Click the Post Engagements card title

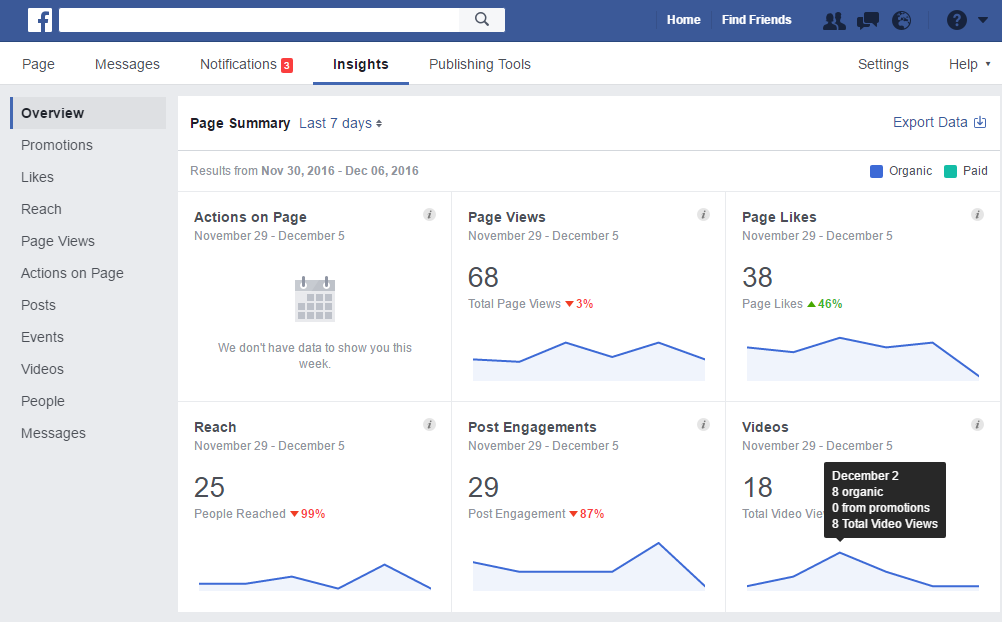click(x=532, y=427)
